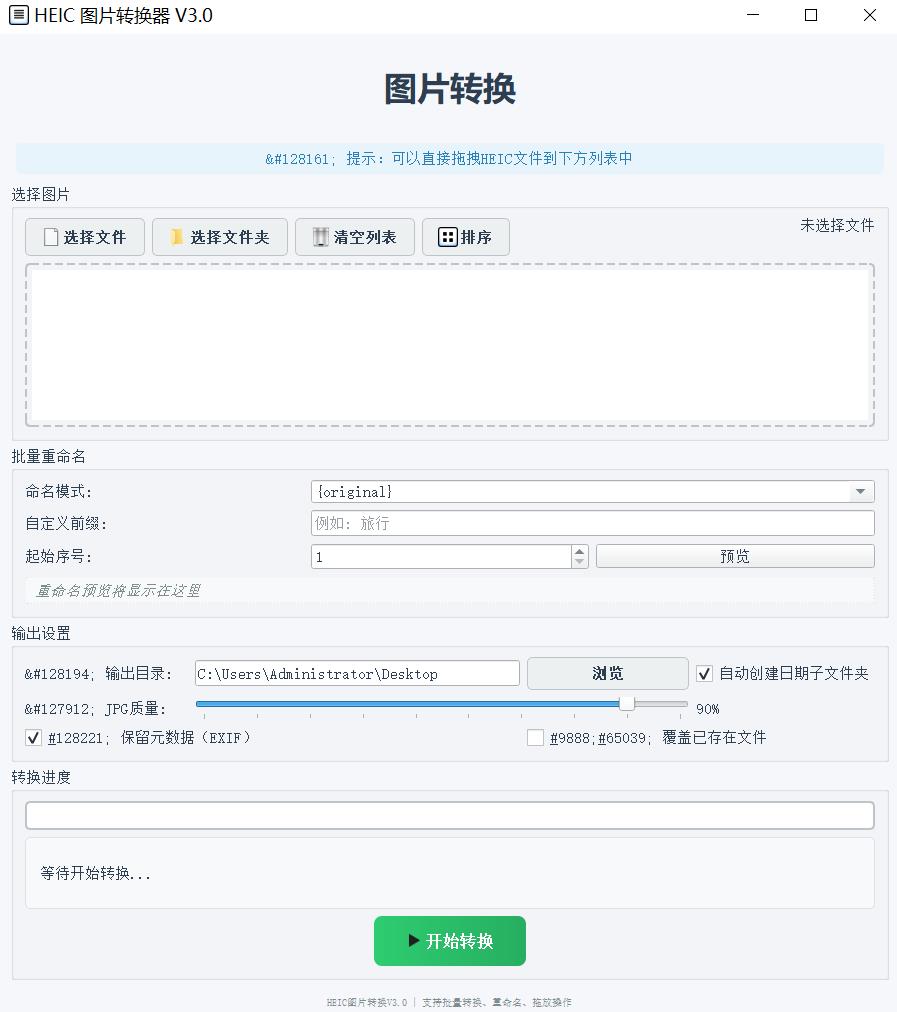This screenshot has width=897, height=1012.
Task: Browse output directory with 浏览
Action: pos(607,673)
